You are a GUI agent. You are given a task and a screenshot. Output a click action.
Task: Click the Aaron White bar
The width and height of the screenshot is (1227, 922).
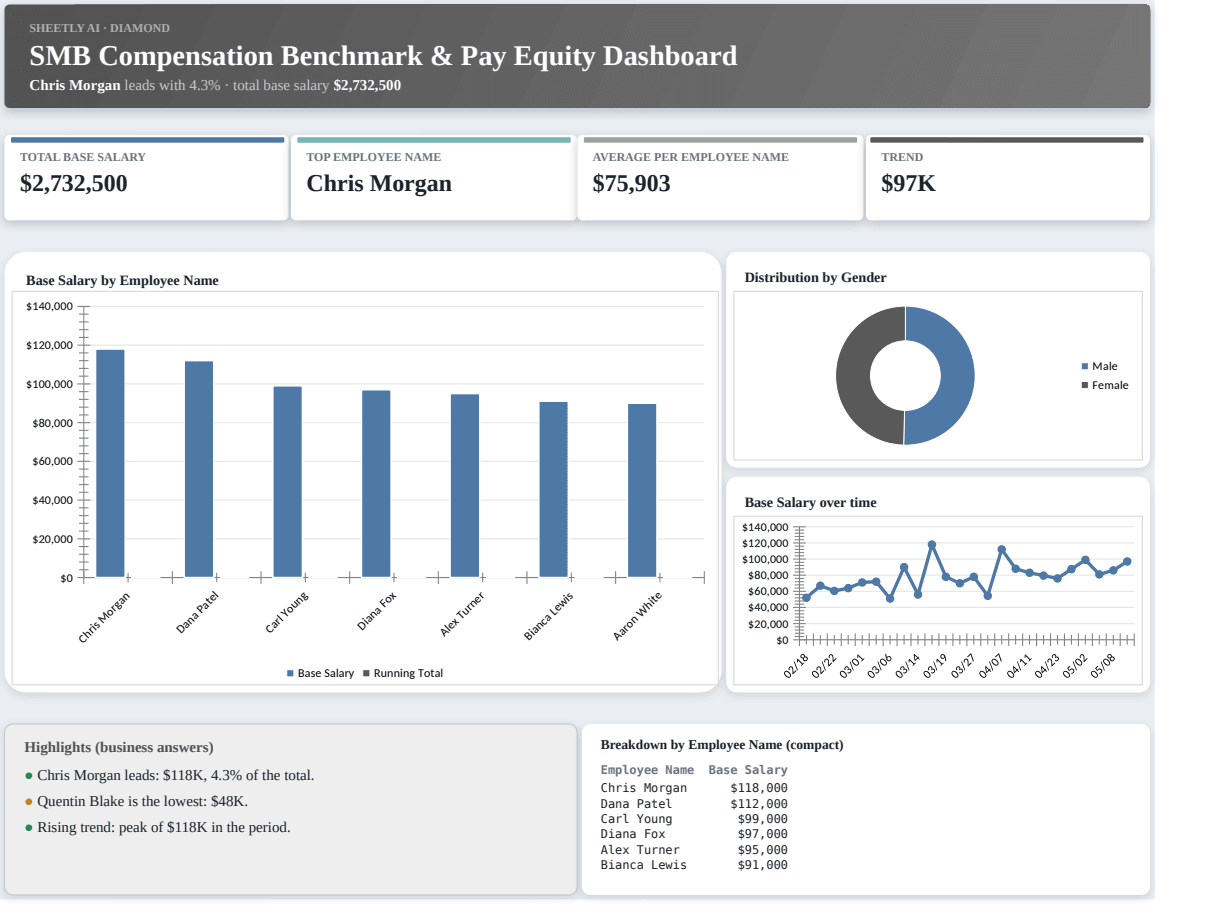point(642,491)
